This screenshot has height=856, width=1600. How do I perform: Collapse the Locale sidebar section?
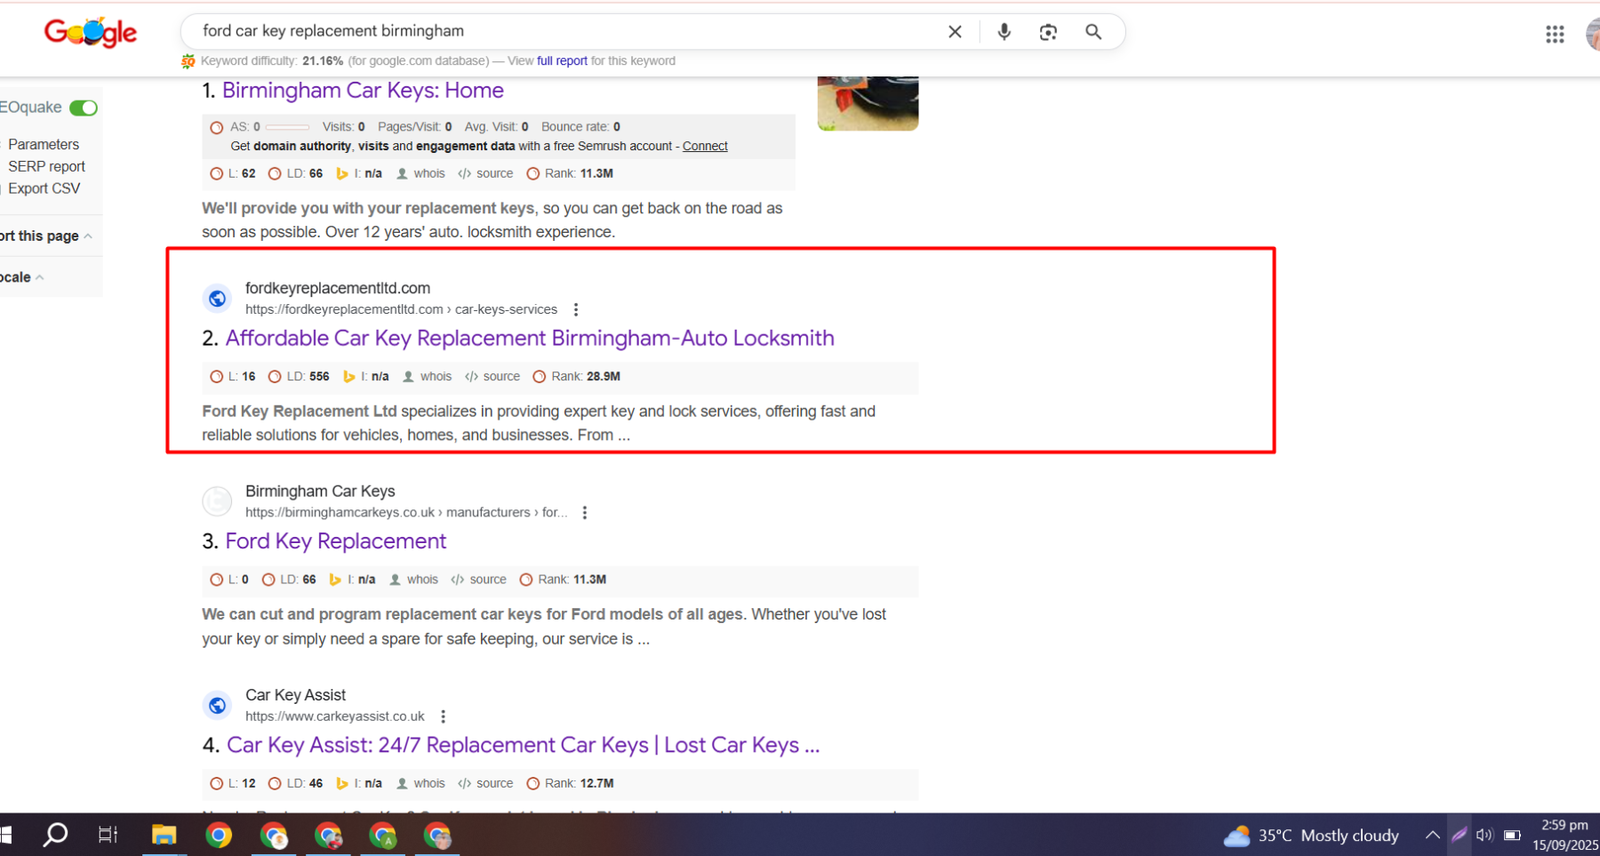[39, 278]
